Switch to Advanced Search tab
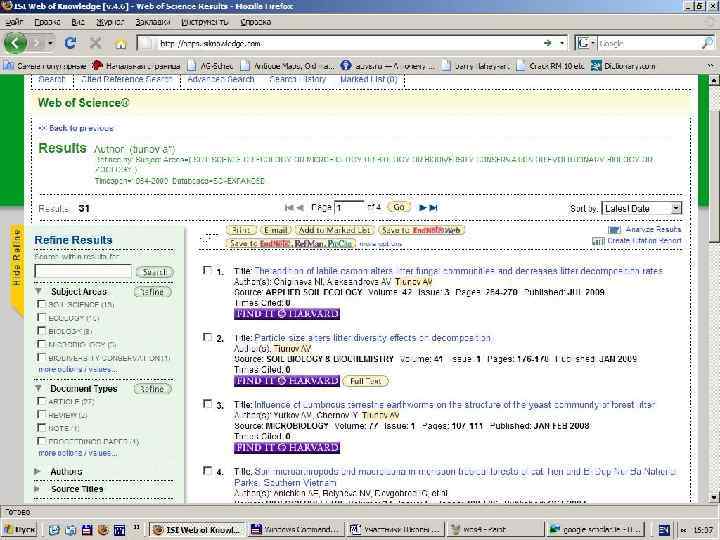 click(x=221, y=79)
